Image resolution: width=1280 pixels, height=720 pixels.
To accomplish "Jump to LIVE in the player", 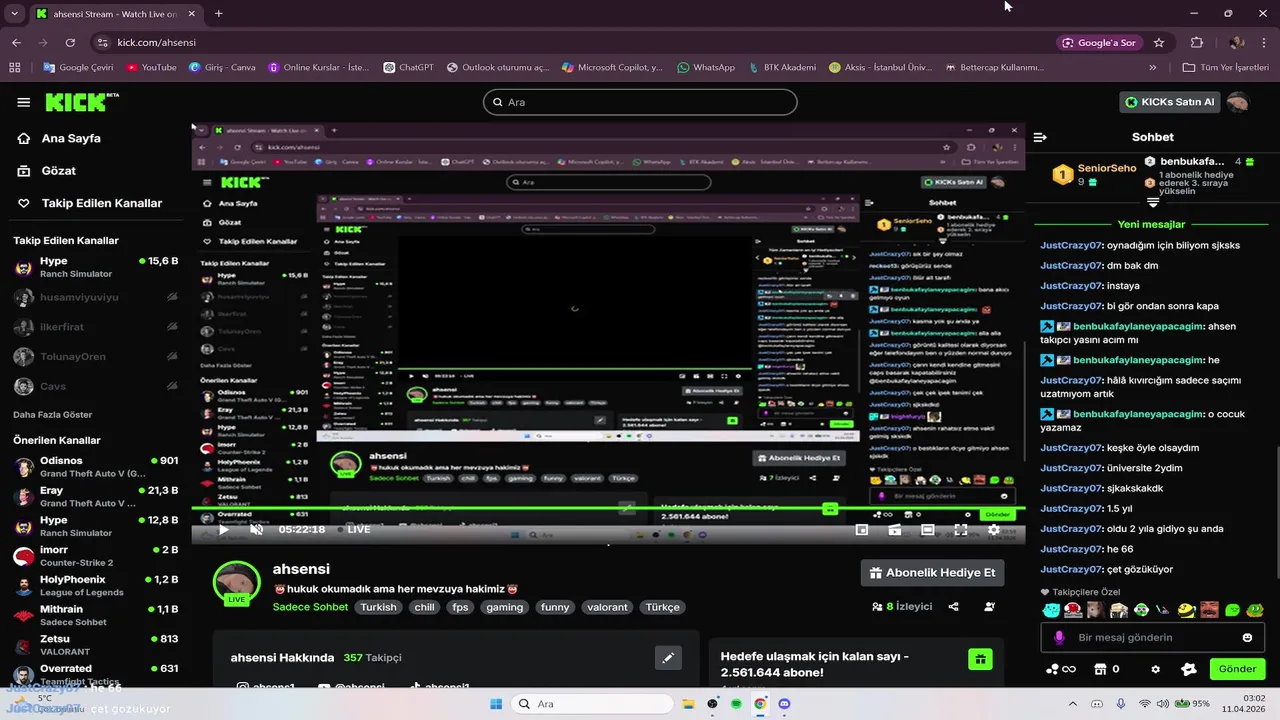I will click(353, 529).
